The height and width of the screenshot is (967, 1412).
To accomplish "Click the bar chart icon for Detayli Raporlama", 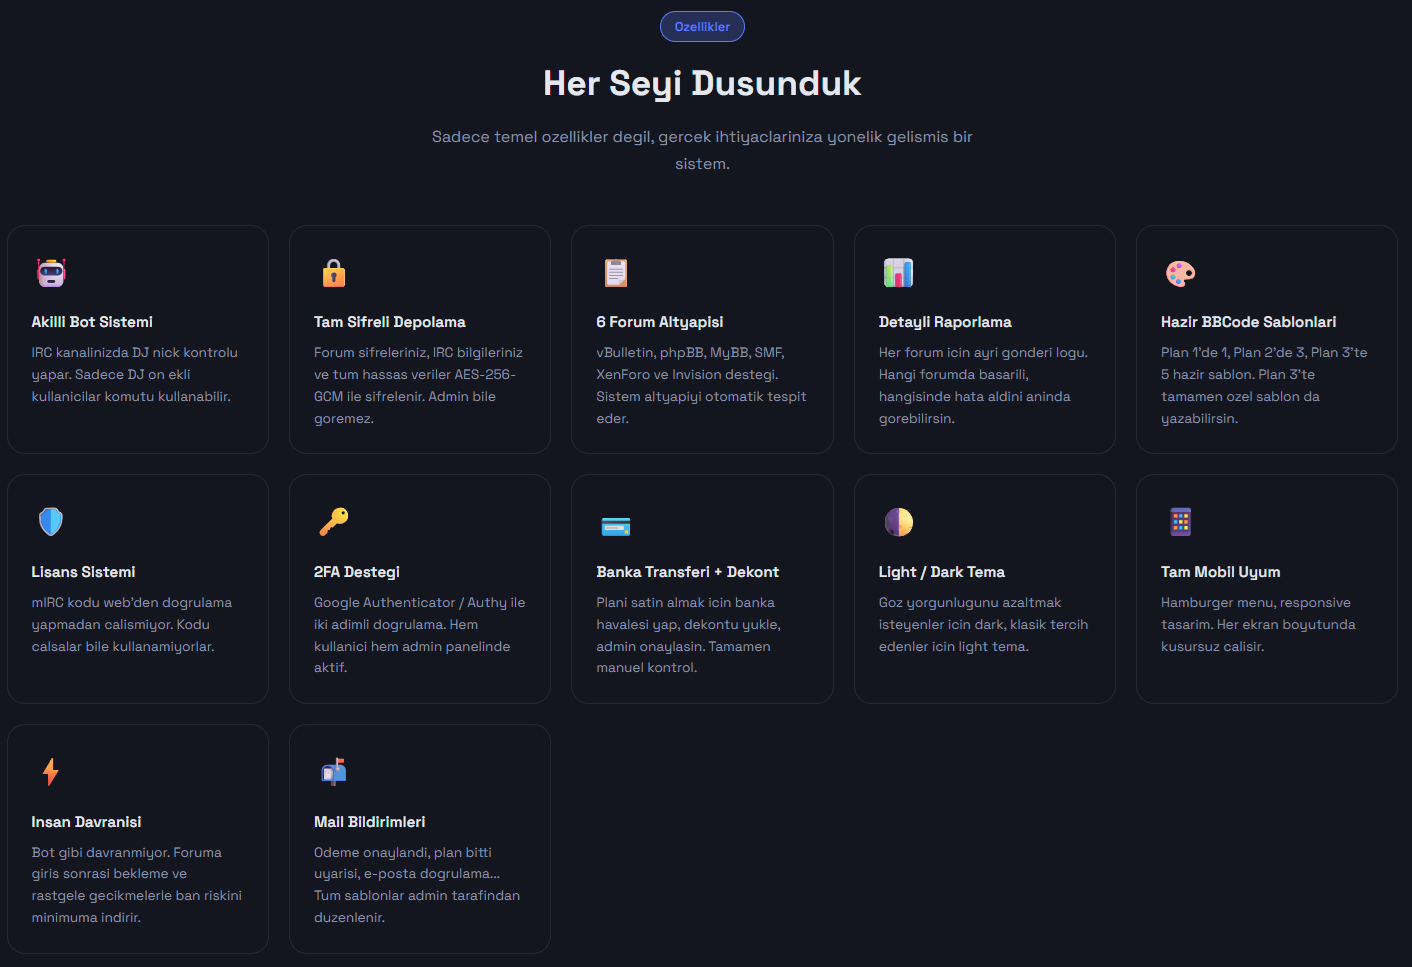I will click(x=898, y=273).
